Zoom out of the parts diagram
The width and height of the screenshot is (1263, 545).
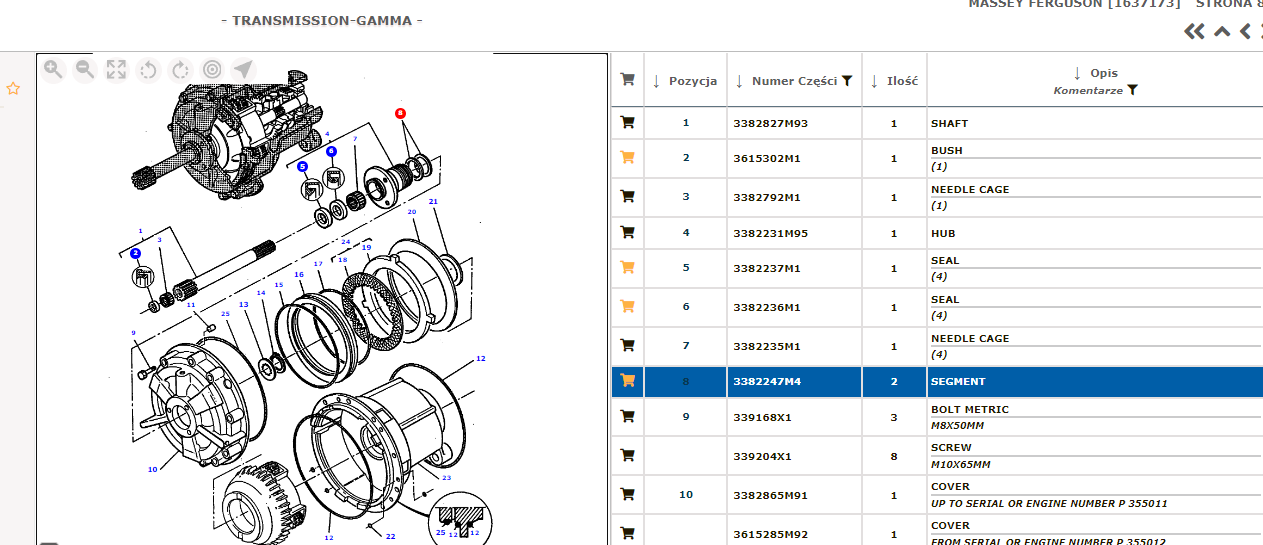pyautogui.click(x=85, y=69)
